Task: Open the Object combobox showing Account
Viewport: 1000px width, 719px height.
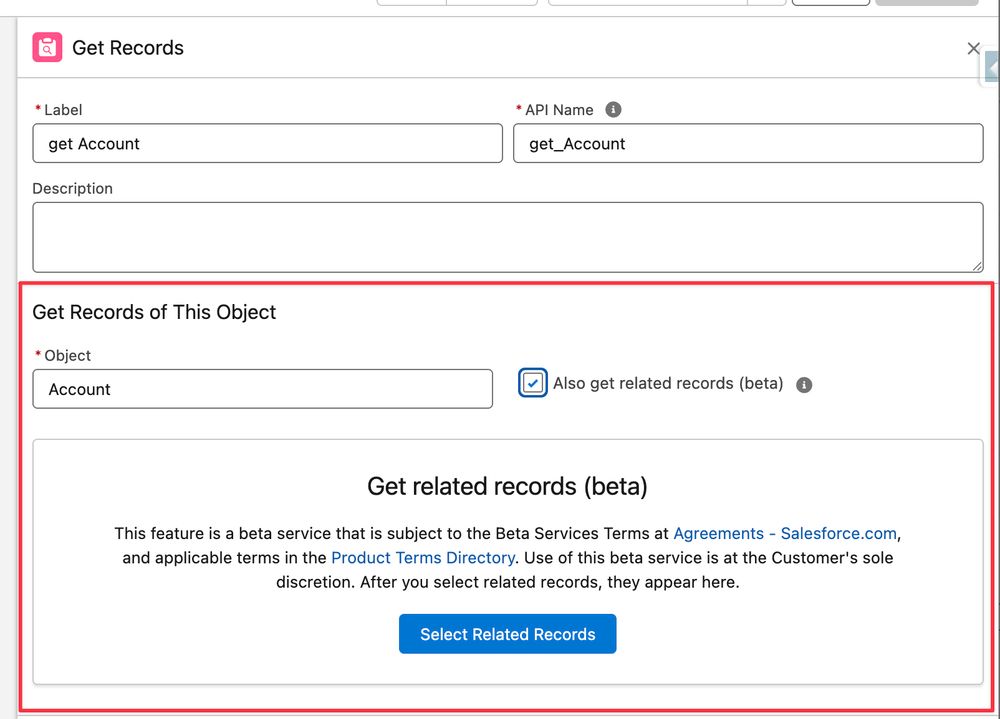Action: click(262, 389)
